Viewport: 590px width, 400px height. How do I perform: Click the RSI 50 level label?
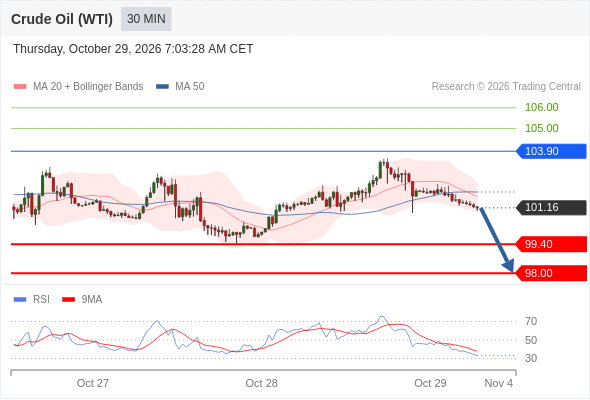click(x=531, y=340)
